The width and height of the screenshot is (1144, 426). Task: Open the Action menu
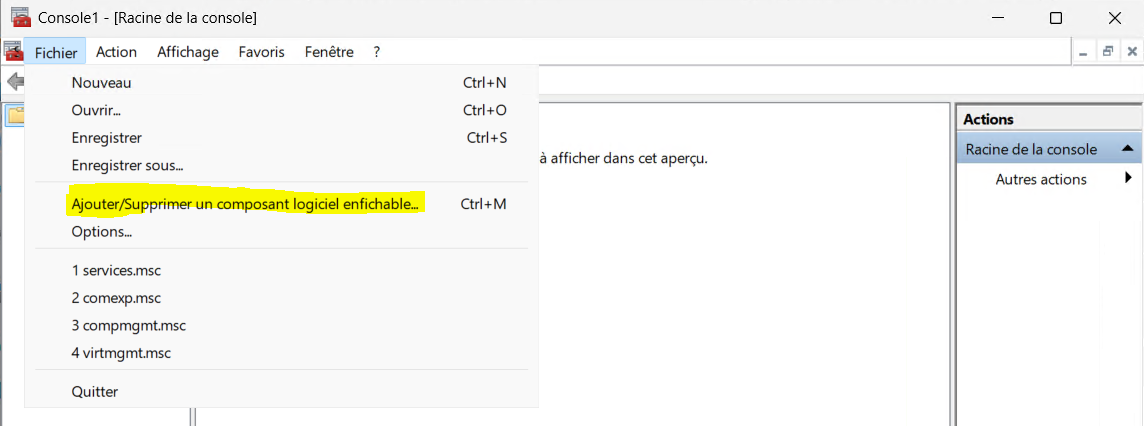(x=117, y=52)
